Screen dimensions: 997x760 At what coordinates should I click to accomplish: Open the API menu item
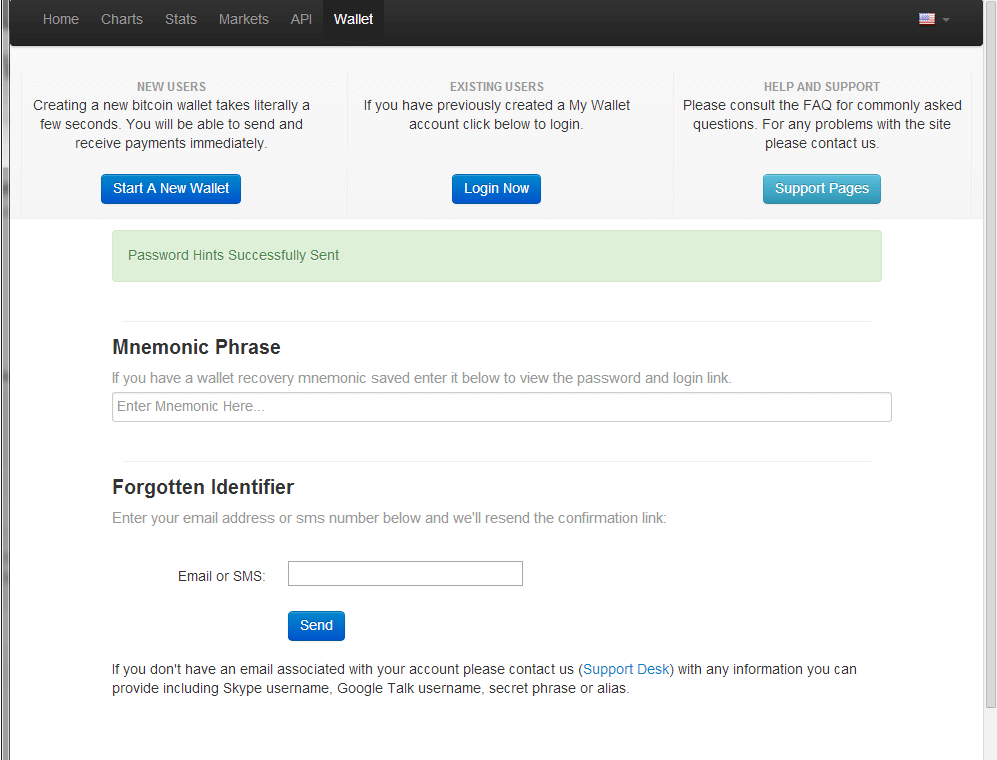coord(301,19)
